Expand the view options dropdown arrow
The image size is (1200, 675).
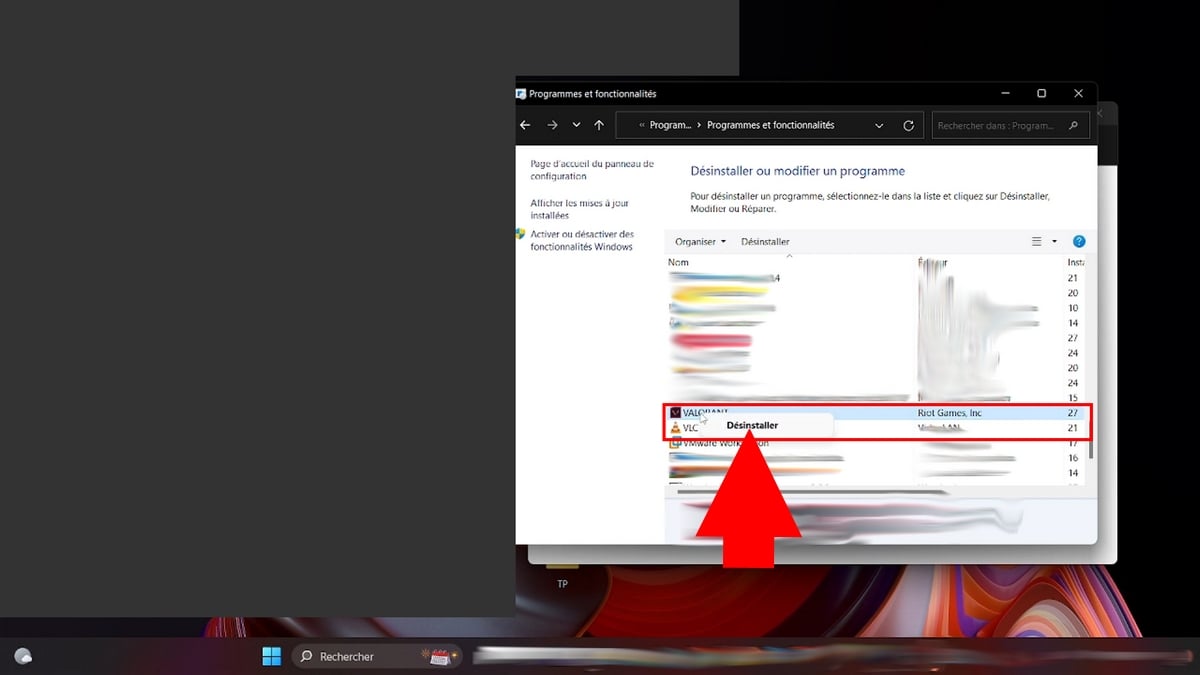click(1054, 242)
